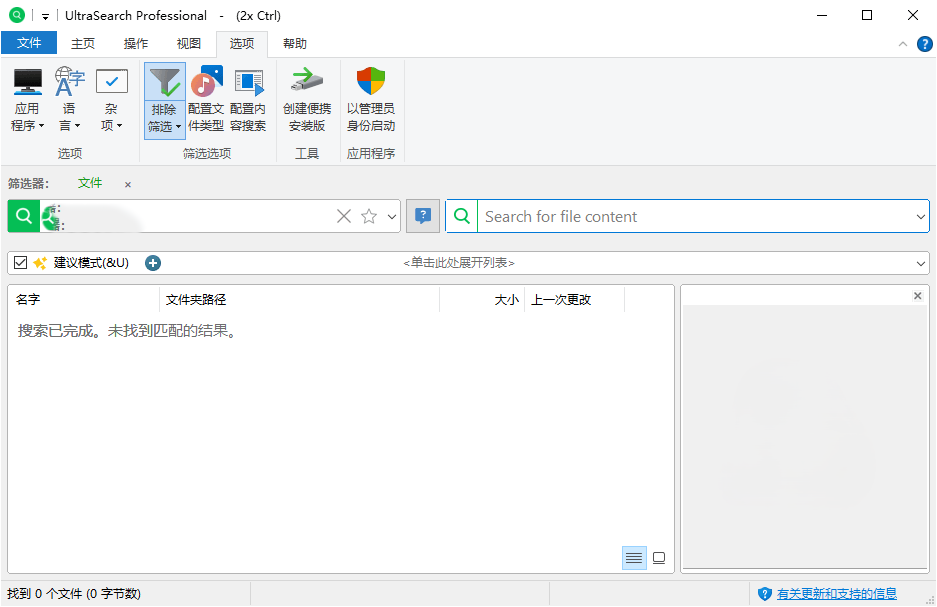The height and width of the screenshot is (607, 937).
Task: Open 配置内容搜索 content search configuration
Action: [248, 100]
